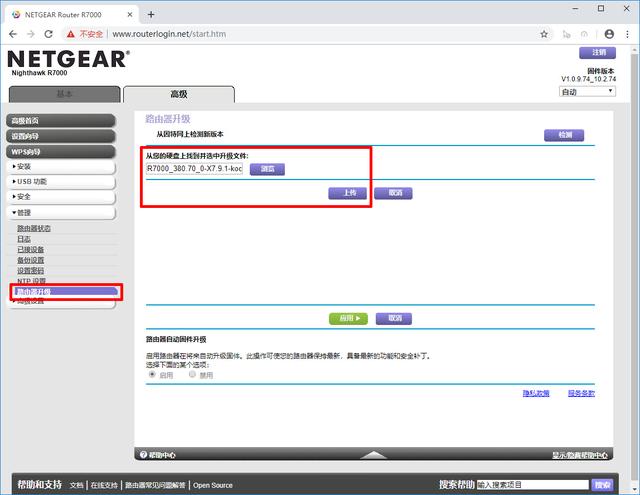Open the NTP 设置 sidebar link
Viewport: 640px width, 495px height.
tap(31, 281)
